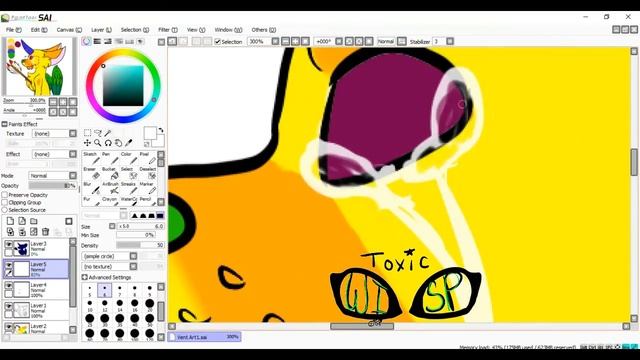
Task: Open the brush texture (no texture) dropdown
Action: 133,266
